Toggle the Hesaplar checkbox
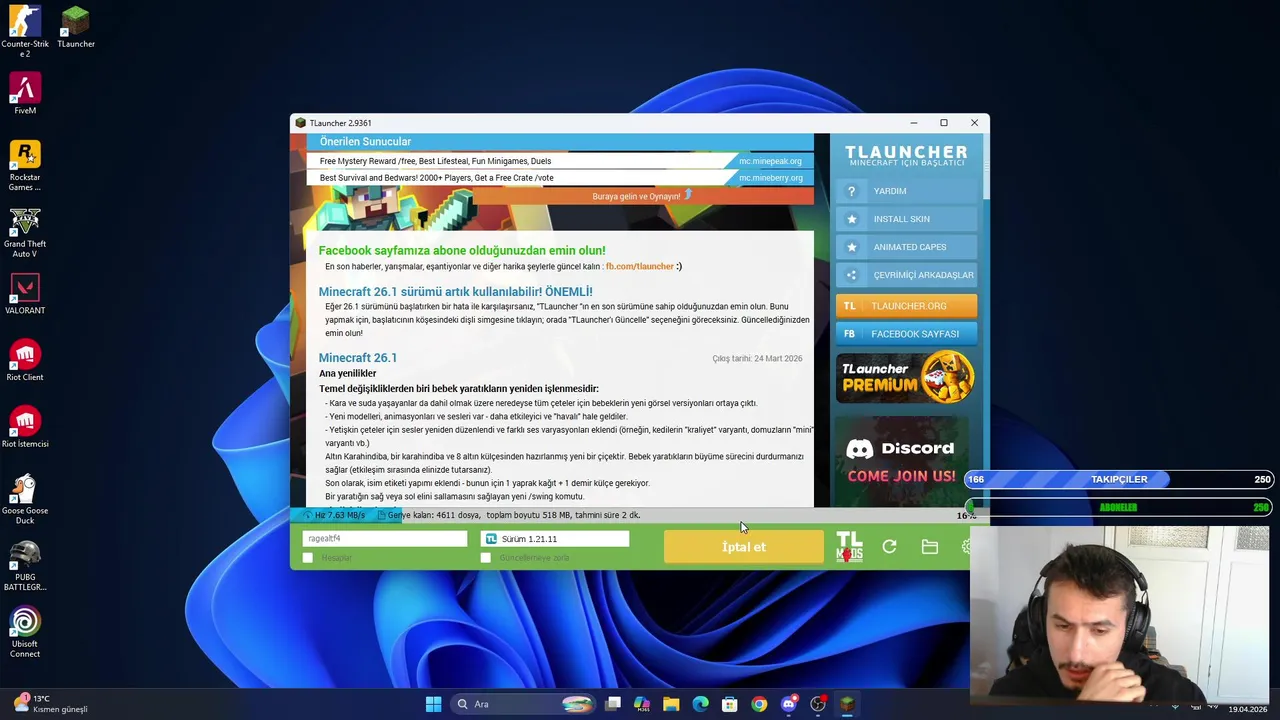The image size is (1280, 720). 308,558
